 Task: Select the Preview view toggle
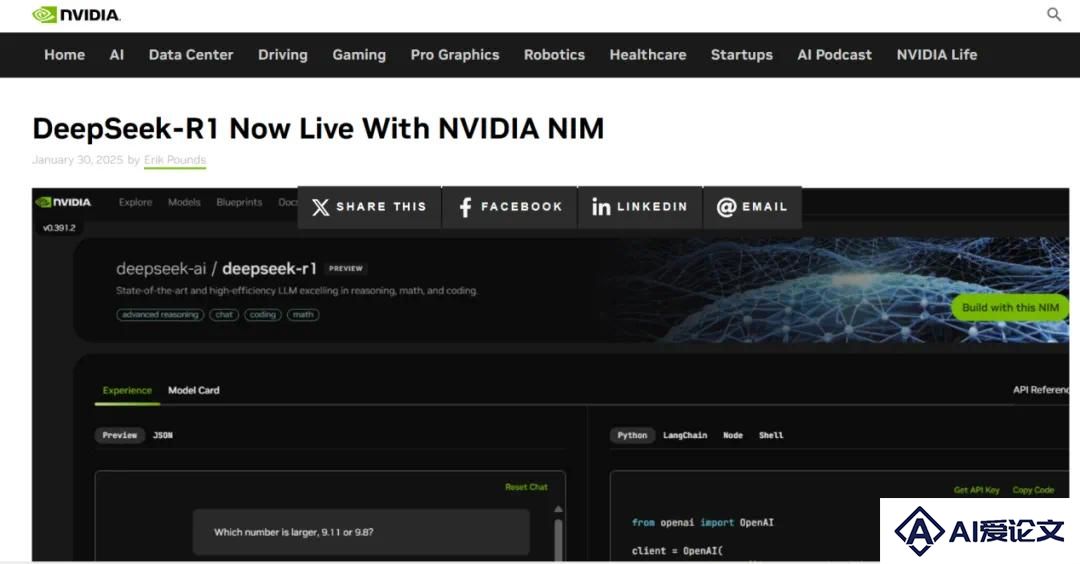pyautogui.click(x=120, y=435)
